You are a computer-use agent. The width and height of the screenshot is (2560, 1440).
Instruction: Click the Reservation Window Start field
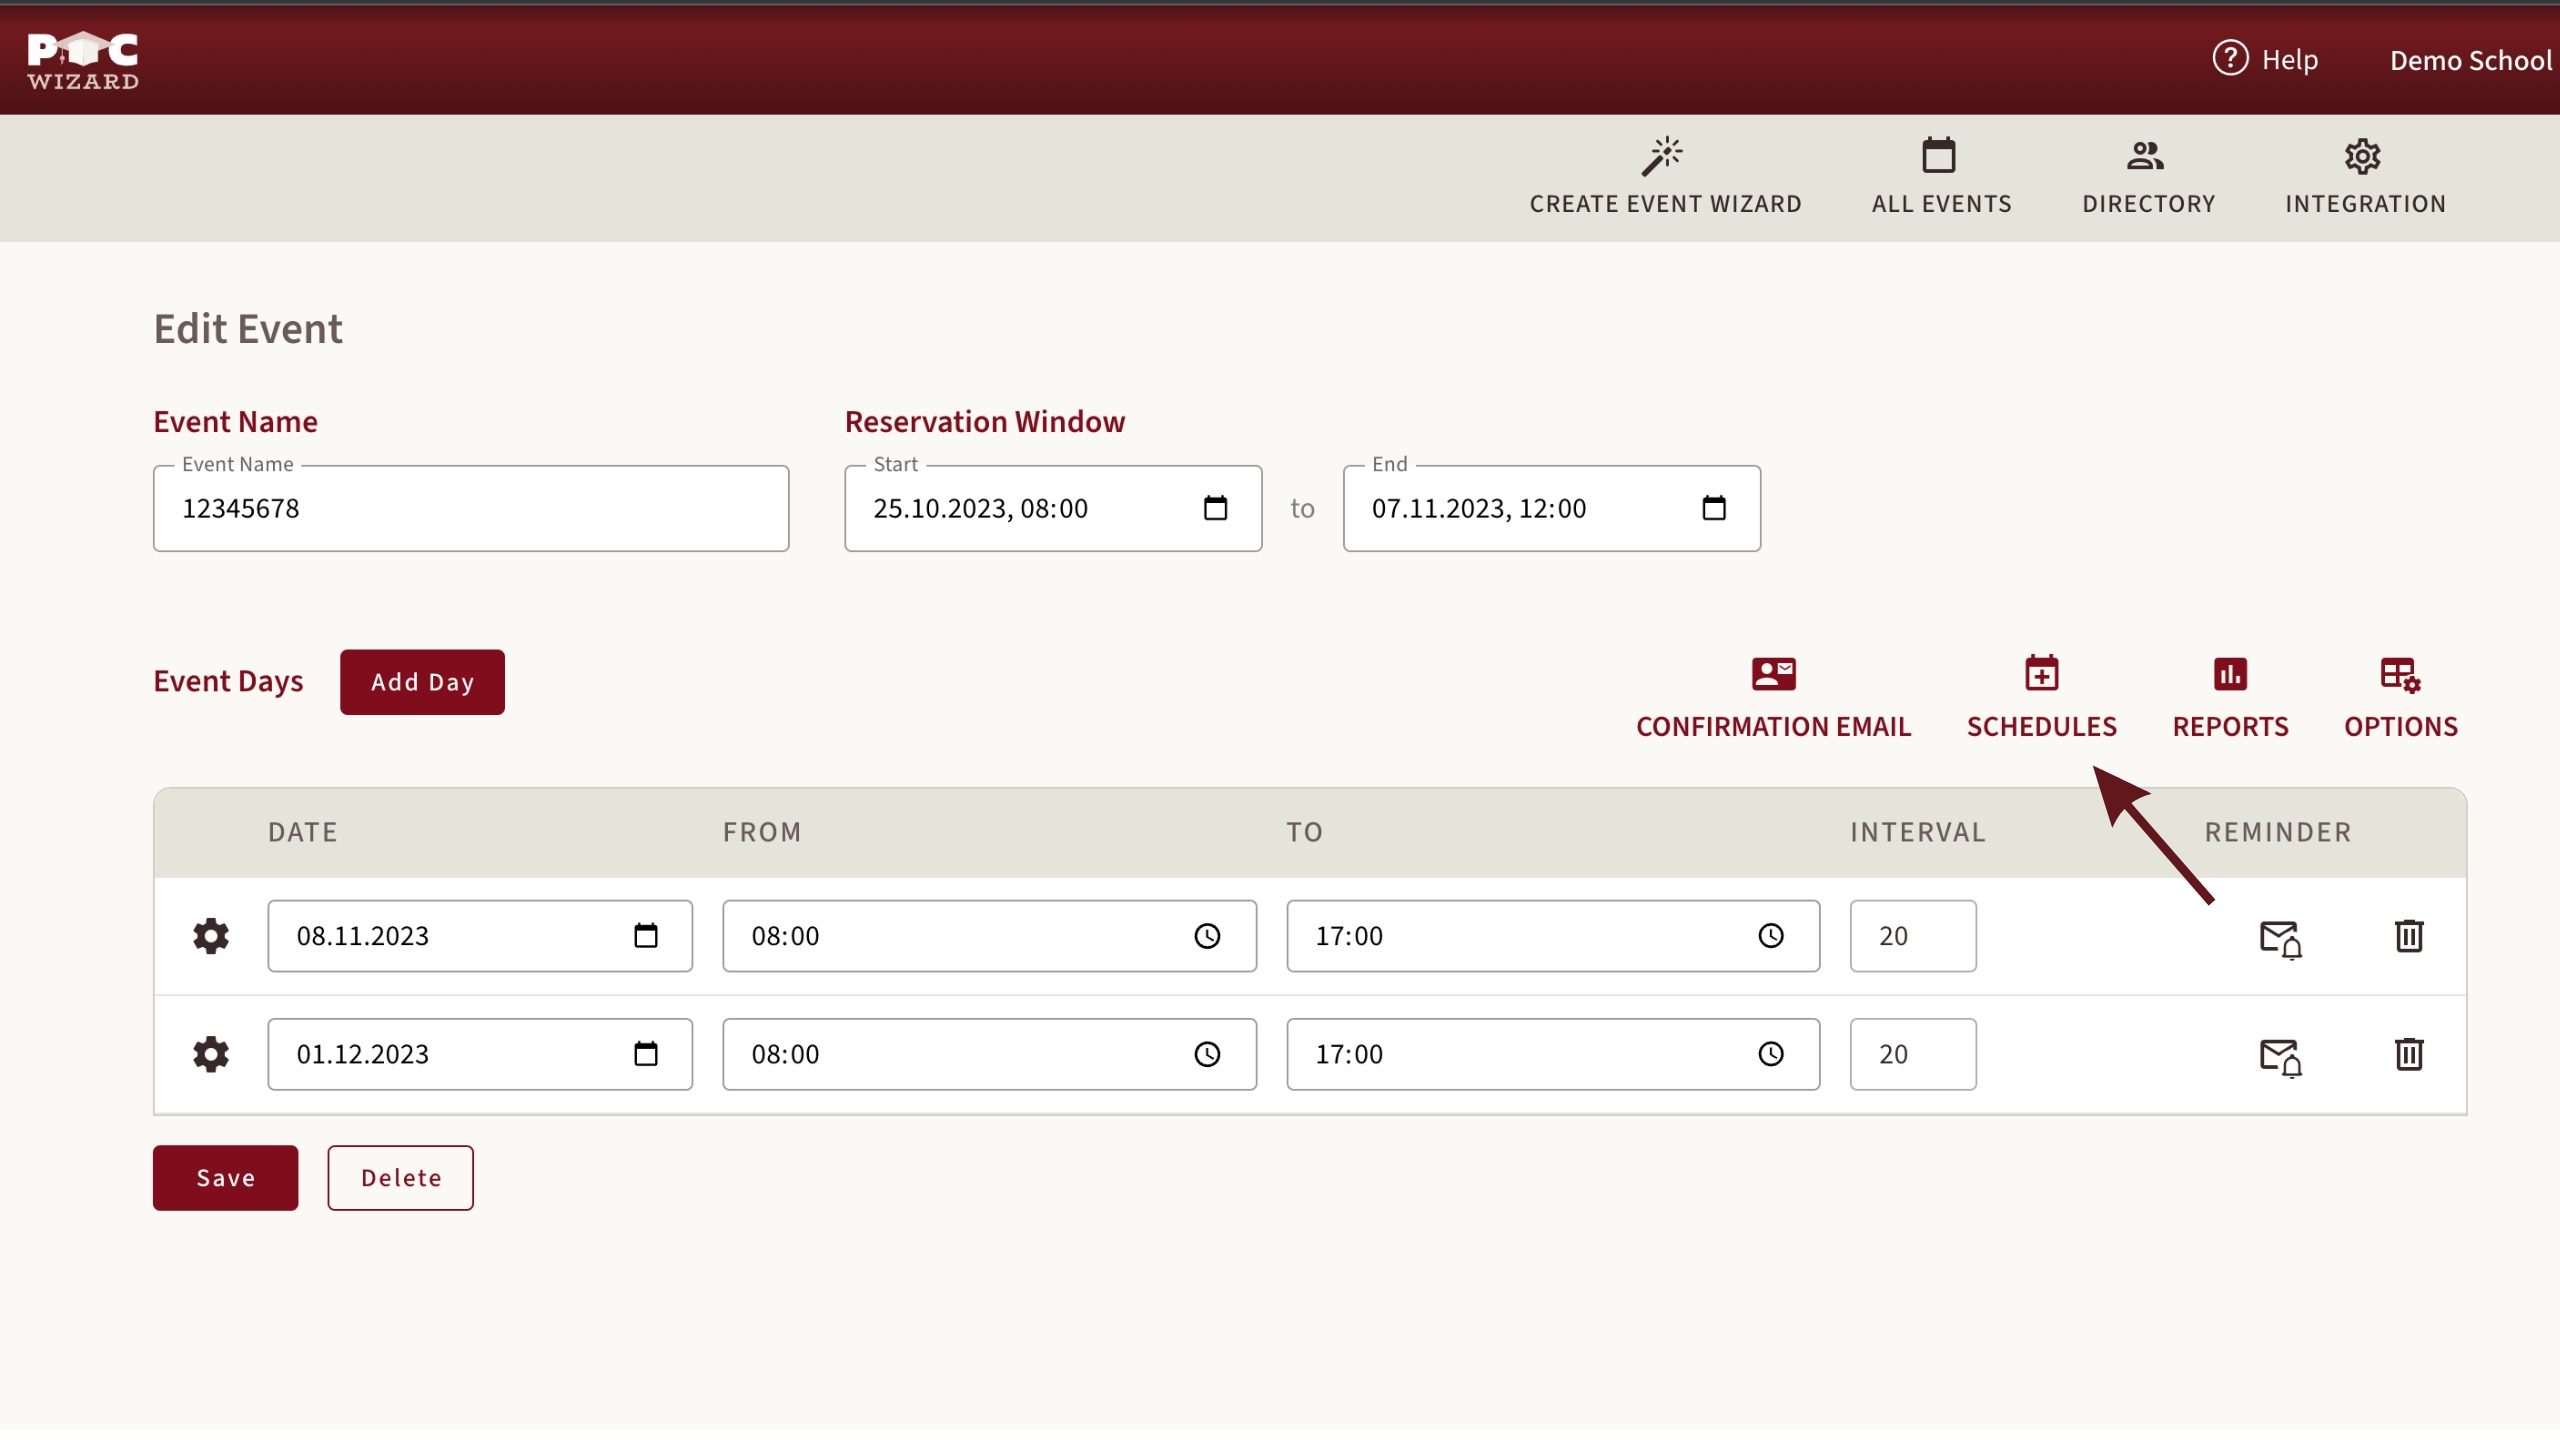(1053, 508)
